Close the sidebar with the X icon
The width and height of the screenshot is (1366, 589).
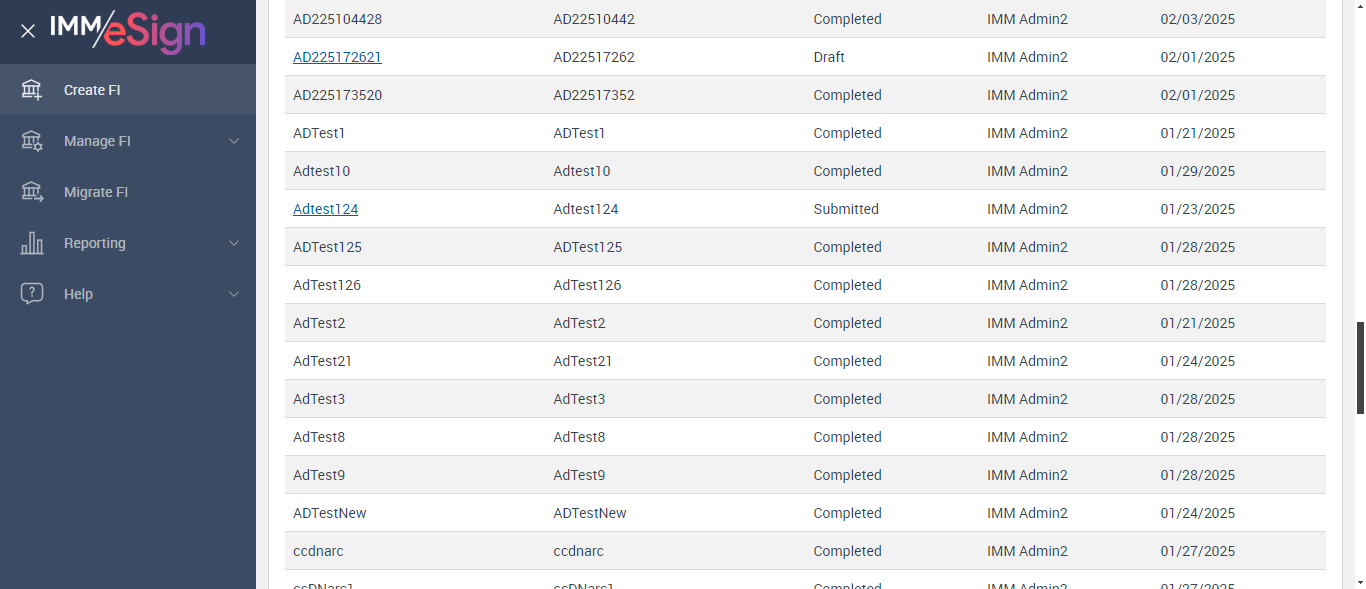[x=28, y=31]
